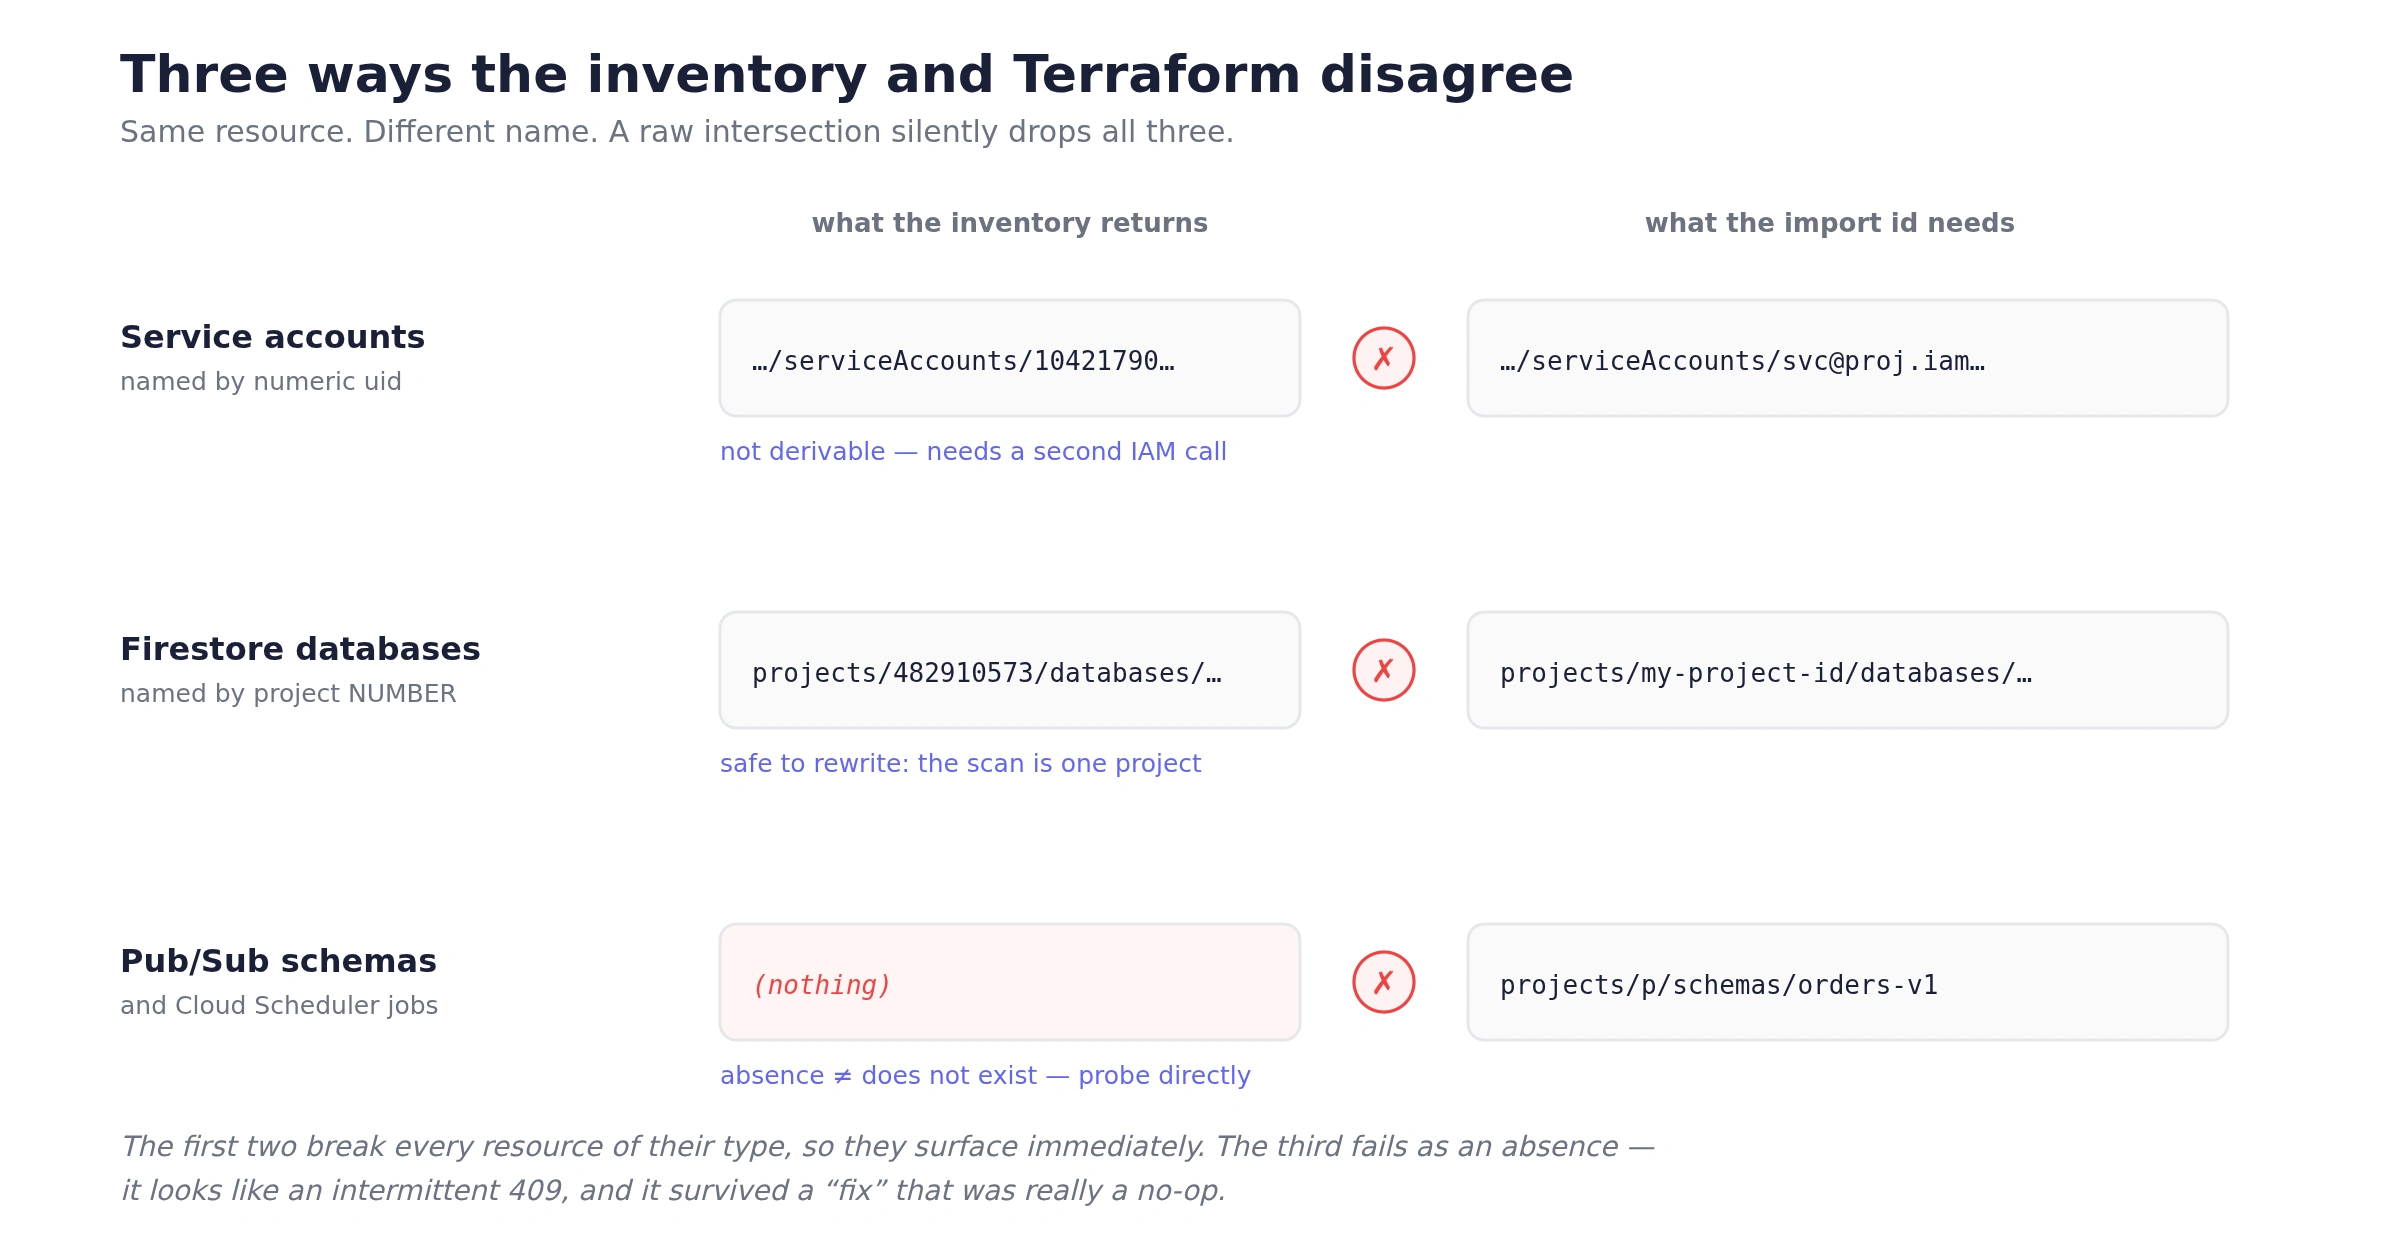Click the red X icon in Firestore databases row

(1384, 670)
